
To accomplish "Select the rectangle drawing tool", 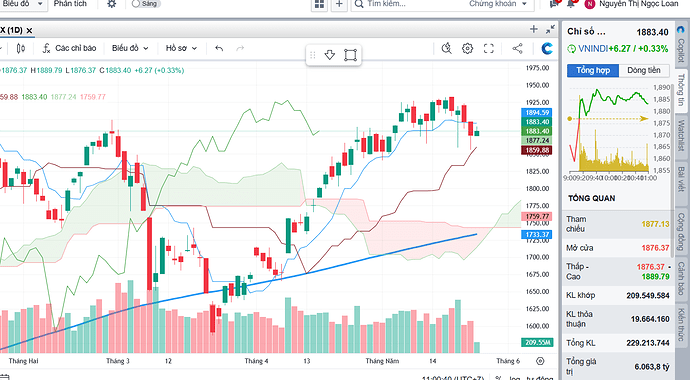I will point(350,55).
